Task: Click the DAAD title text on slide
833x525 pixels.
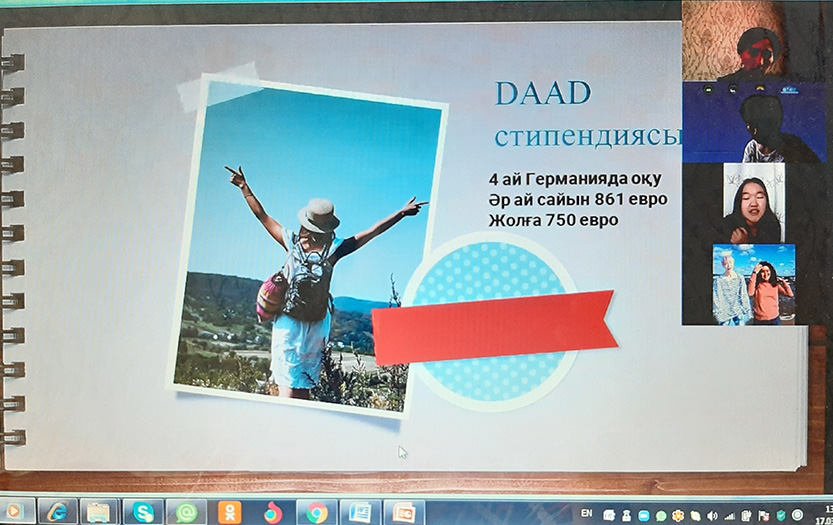Action: 543,94
